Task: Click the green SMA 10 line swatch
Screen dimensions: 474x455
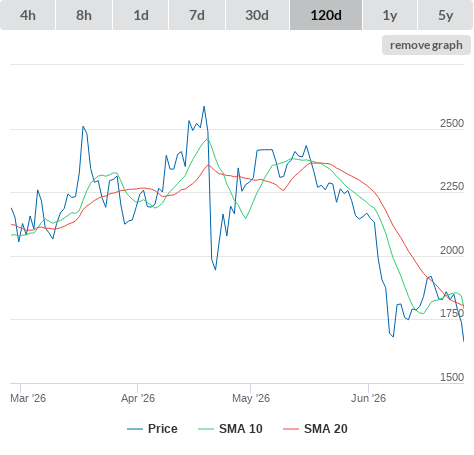Action: (x=206, y=429)
